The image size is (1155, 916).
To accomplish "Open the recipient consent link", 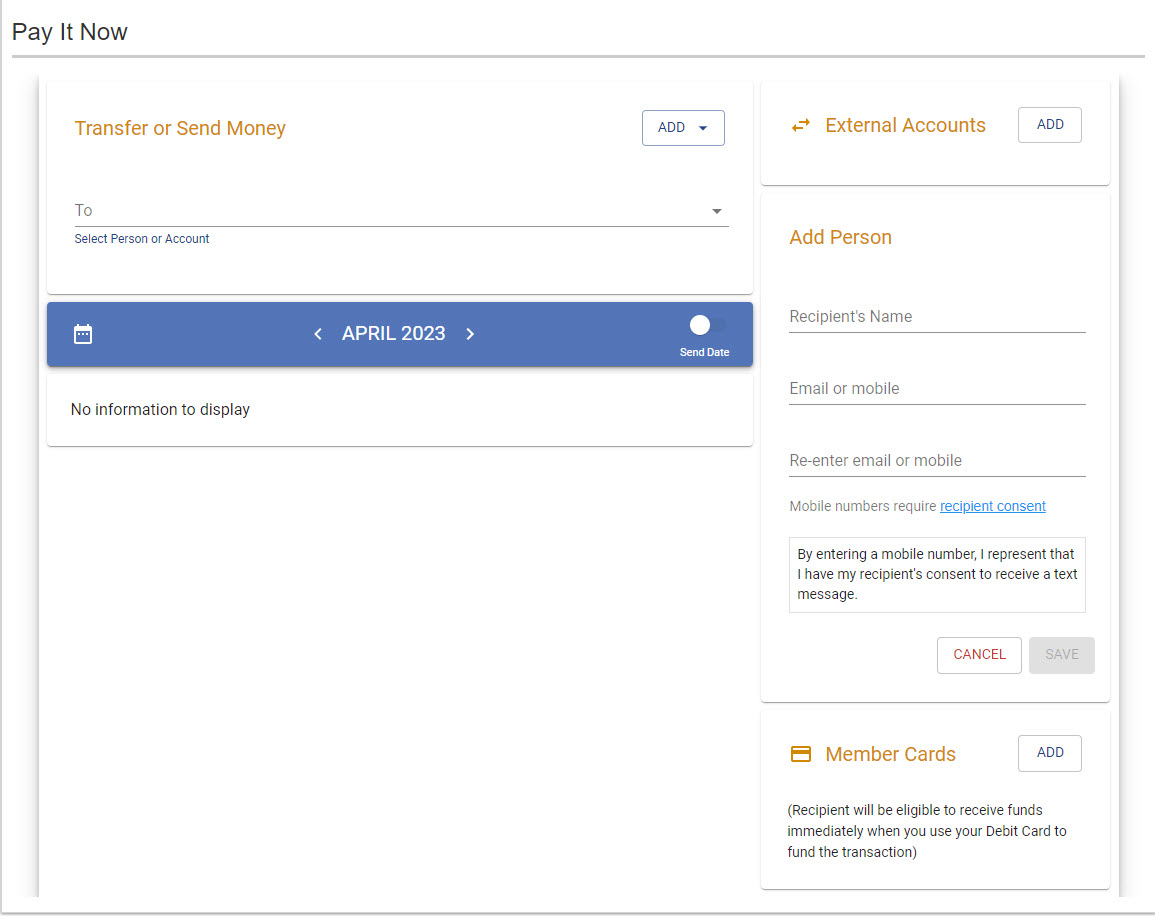I will (992, 506).
